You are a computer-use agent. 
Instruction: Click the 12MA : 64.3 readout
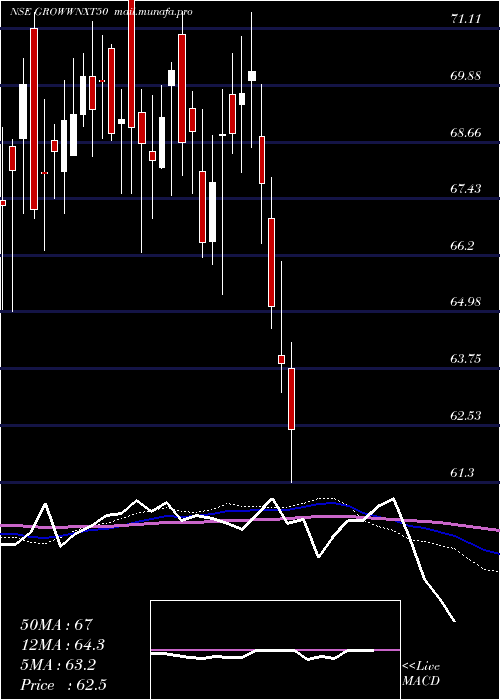pos(62,645)
